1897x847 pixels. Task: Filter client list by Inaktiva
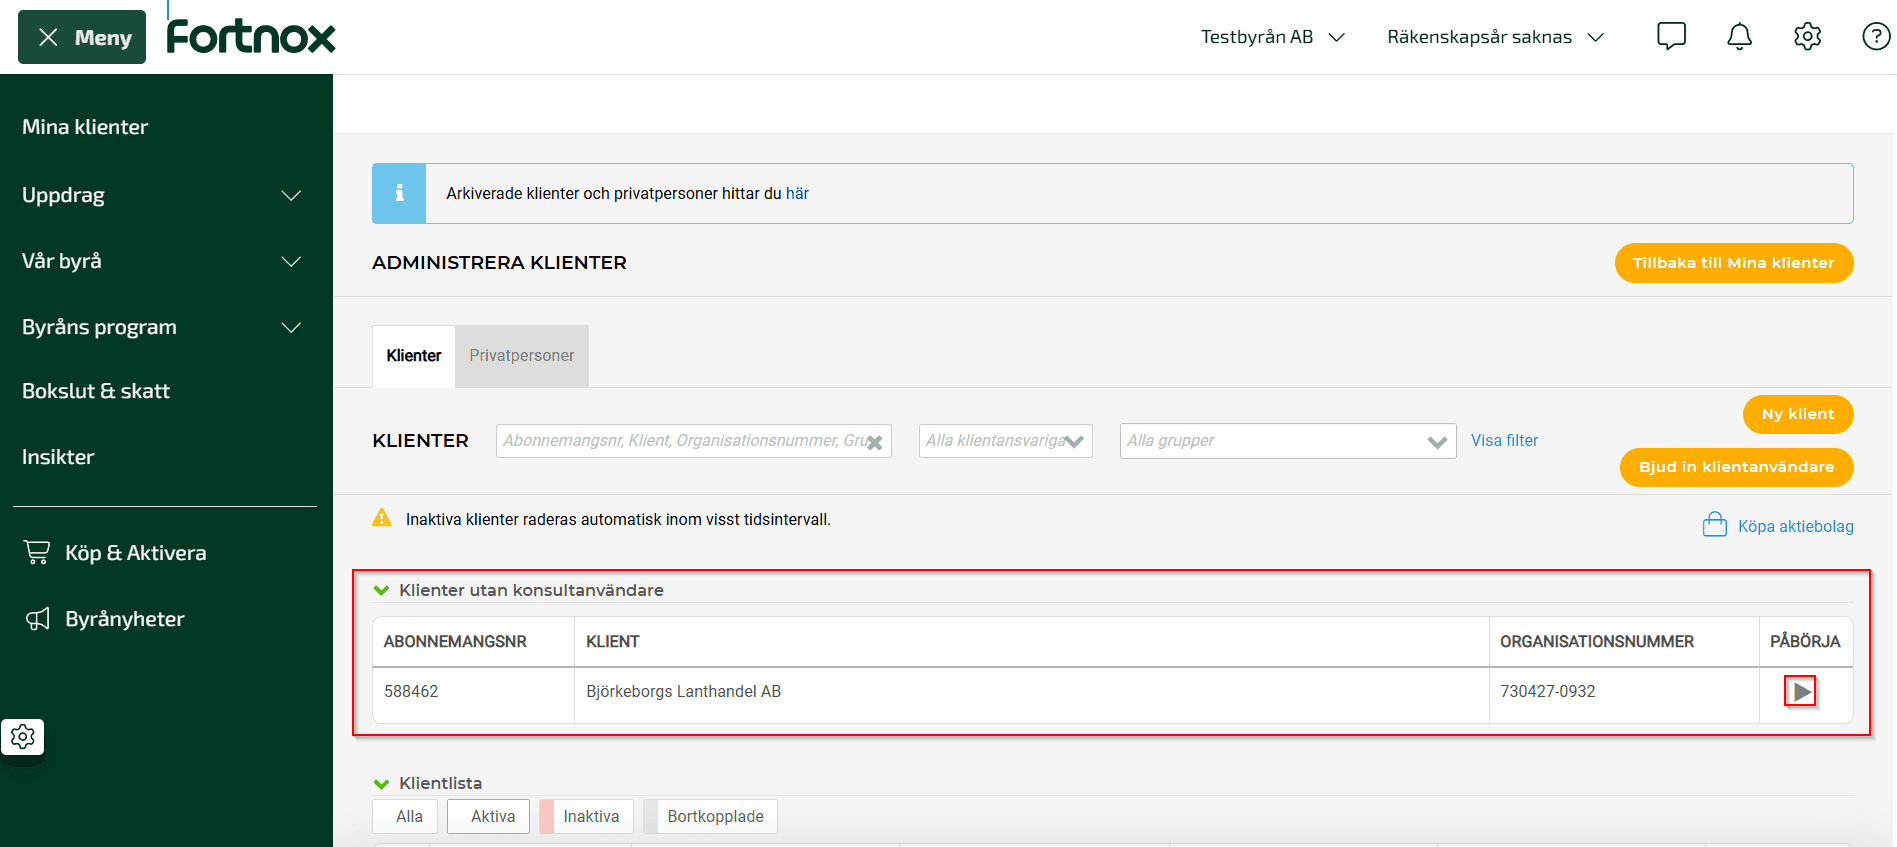590,816
